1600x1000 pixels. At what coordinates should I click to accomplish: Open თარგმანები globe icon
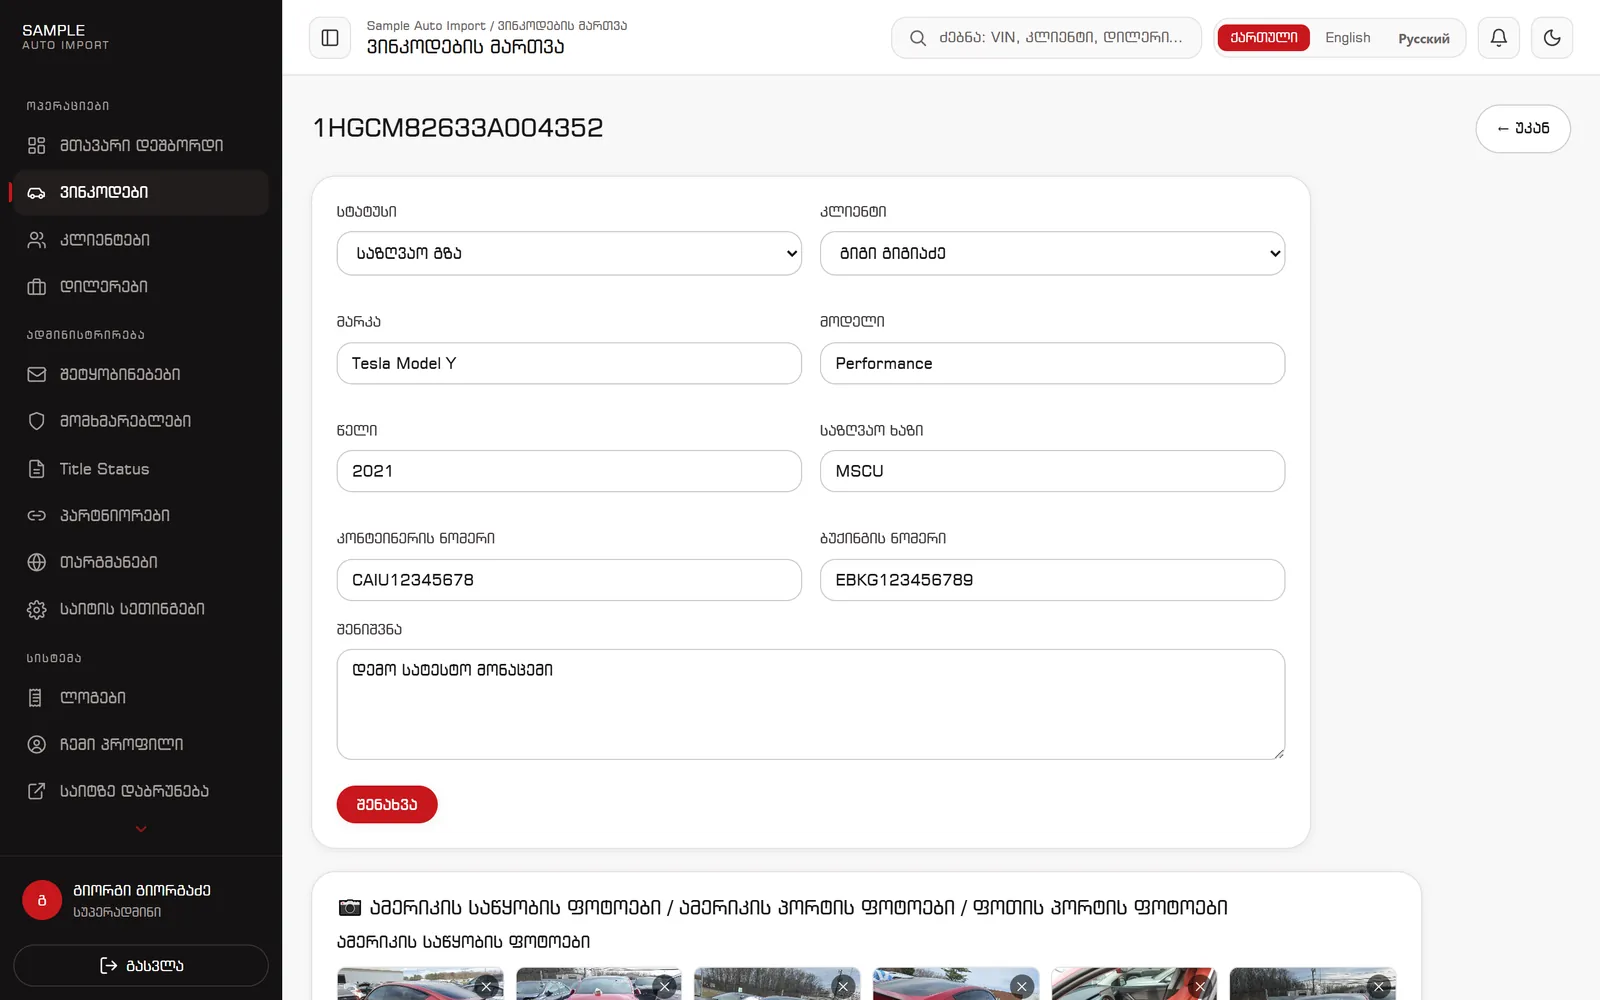(37, 562)
